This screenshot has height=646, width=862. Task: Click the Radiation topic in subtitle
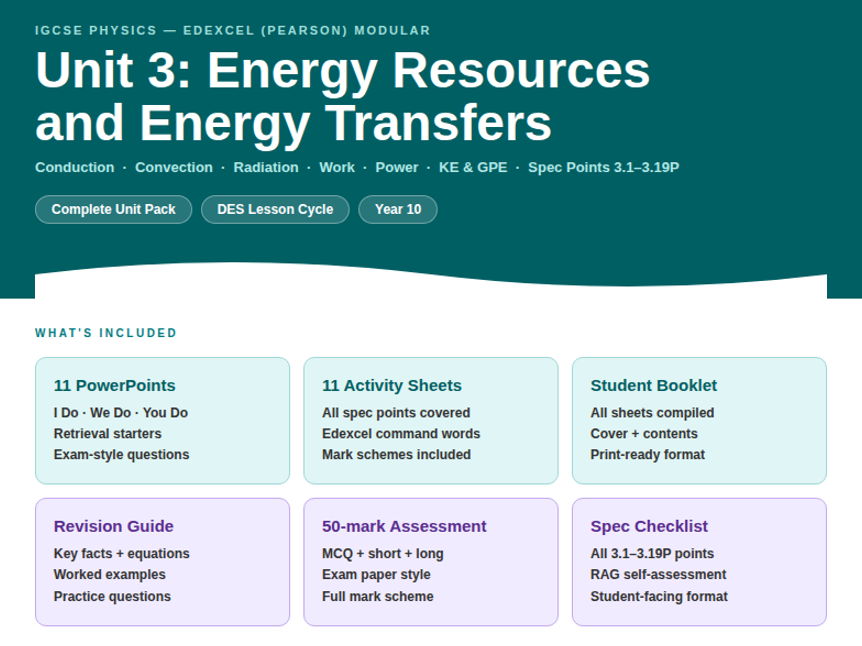pyautogui.click(x=266, y=167)
